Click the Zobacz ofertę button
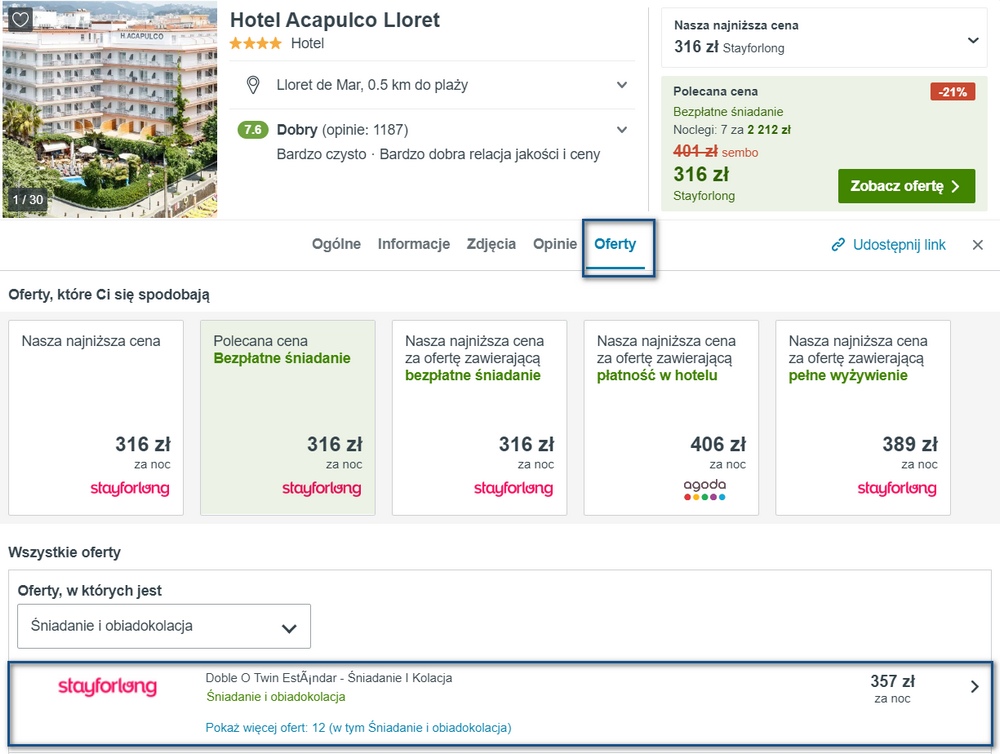 pyautogui.click(x=906, y=186)
